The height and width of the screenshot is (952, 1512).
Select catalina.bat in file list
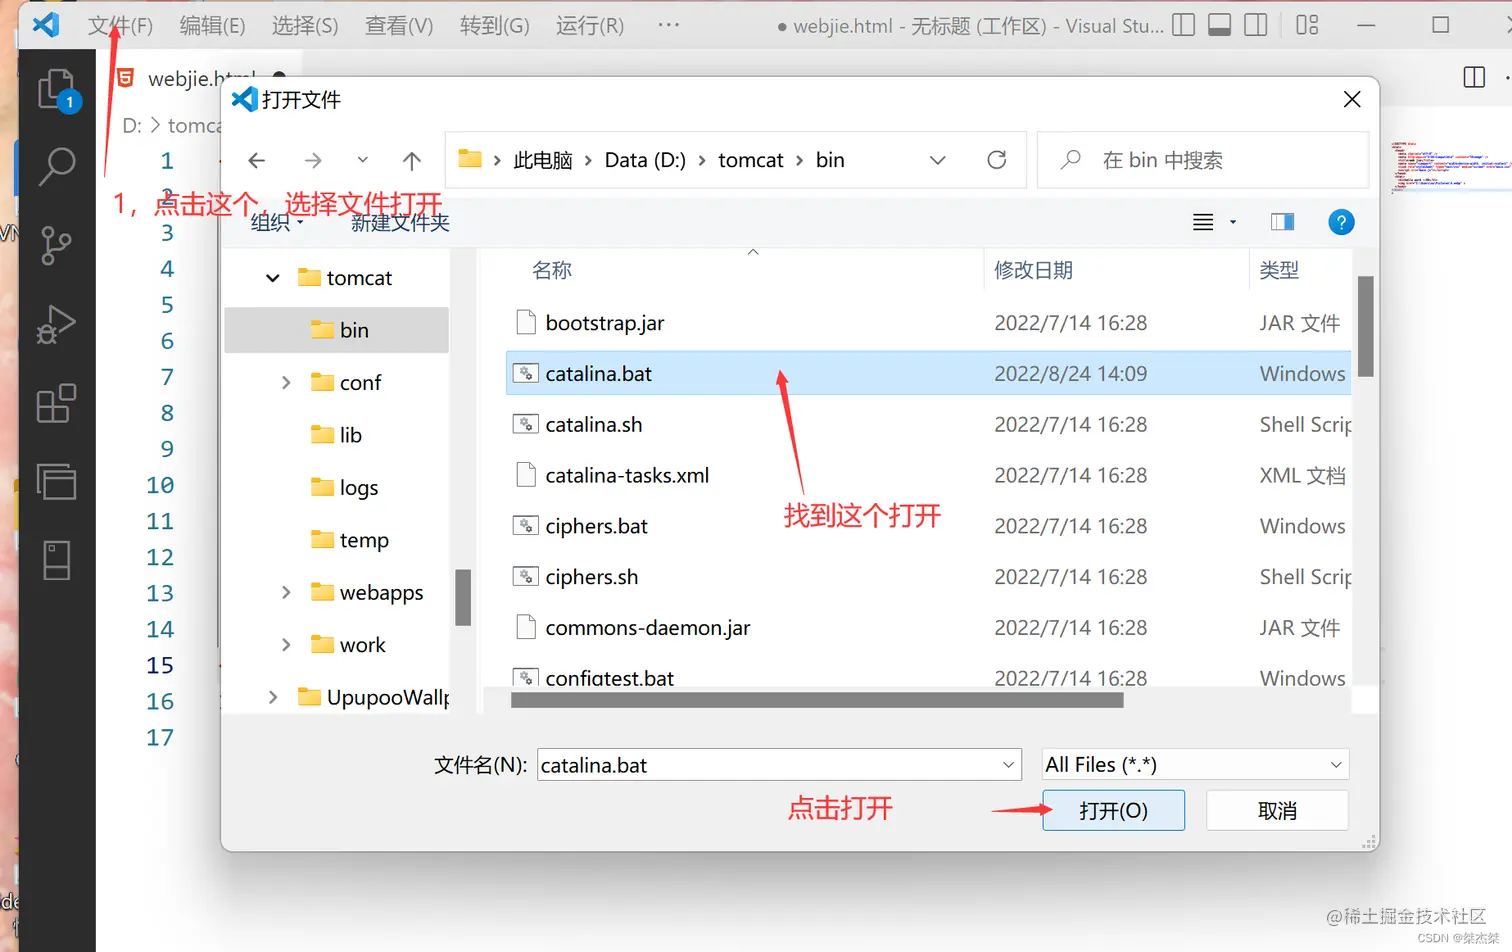point(929,373)
